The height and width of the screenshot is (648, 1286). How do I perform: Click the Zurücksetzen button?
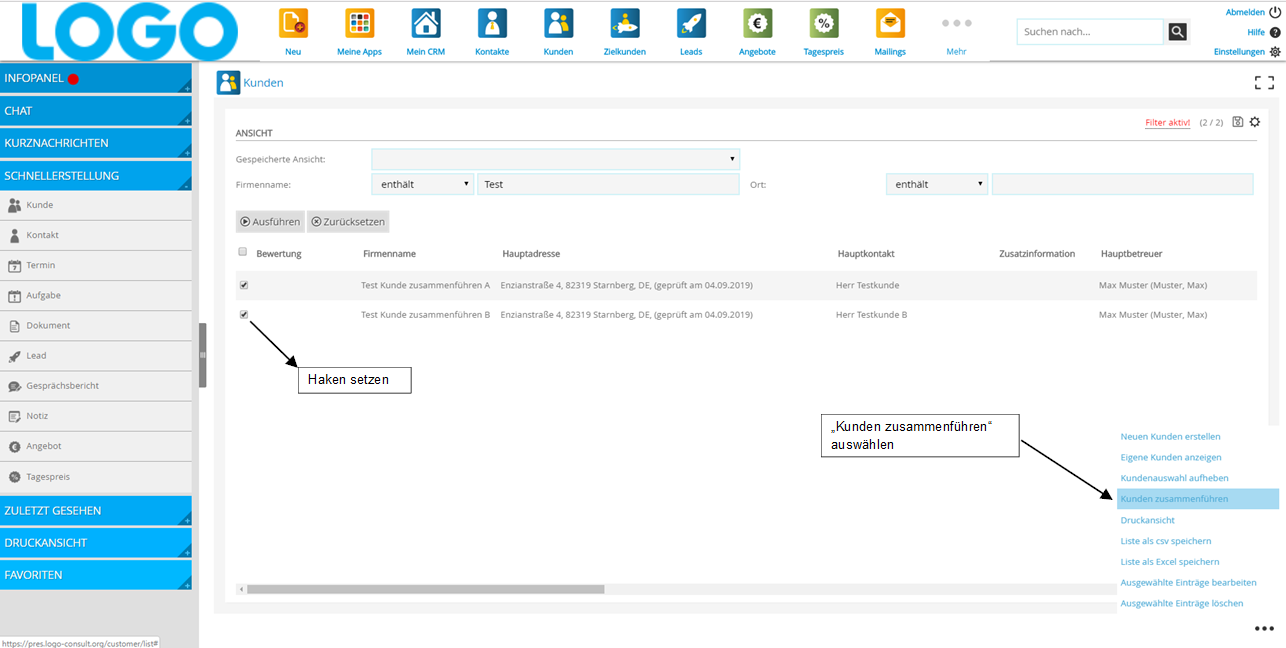tap(347, 222)
